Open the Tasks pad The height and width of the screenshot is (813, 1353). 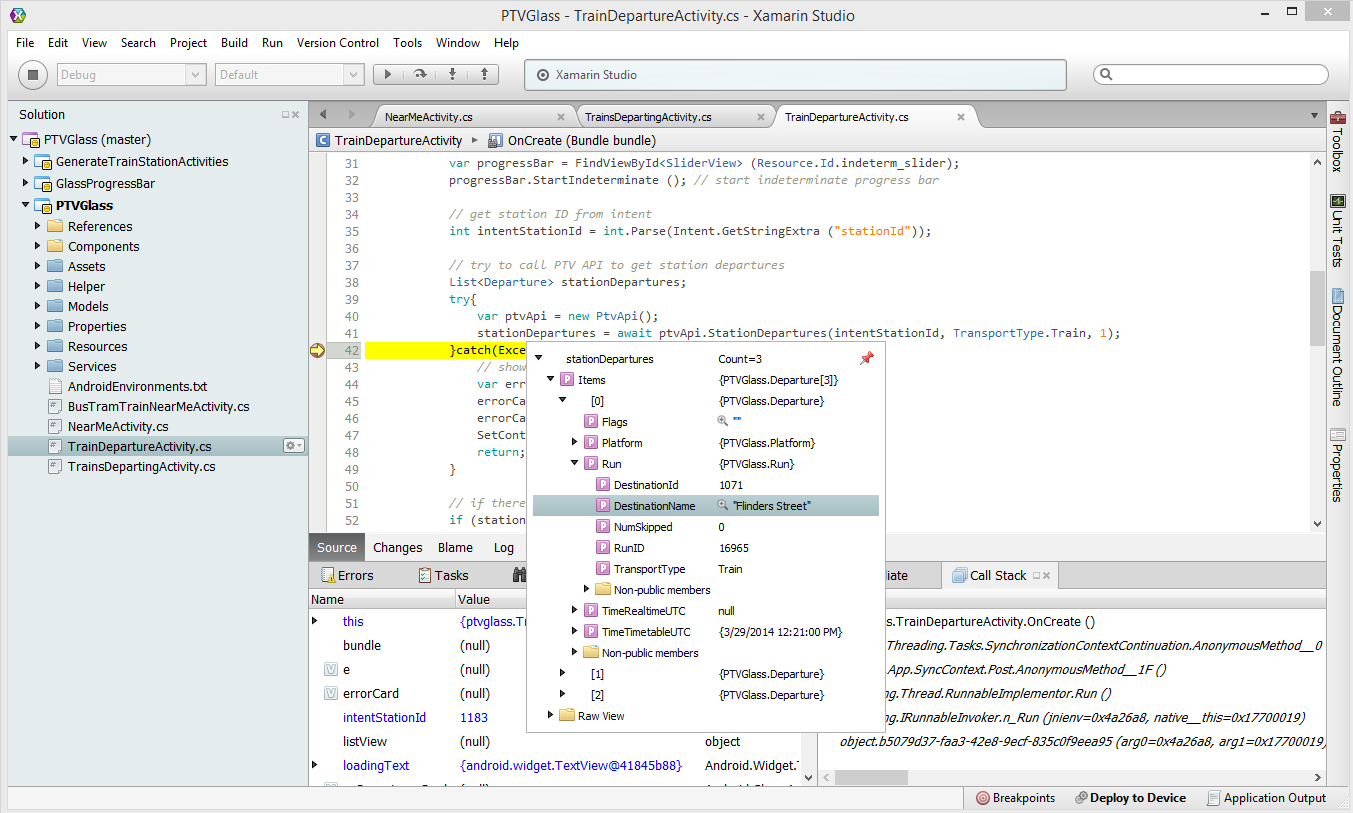[443, 575]
